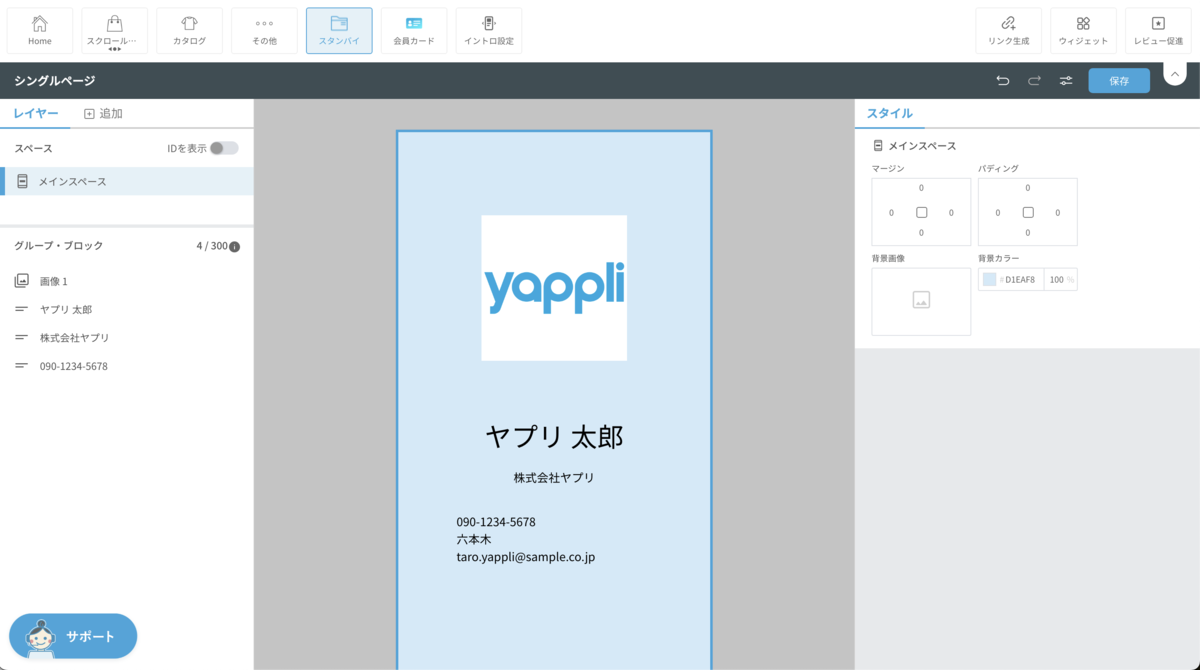Click the redo arrow in header bar
The image size is (1200, 670).
pyautogui.click(x=1035, y=81)
